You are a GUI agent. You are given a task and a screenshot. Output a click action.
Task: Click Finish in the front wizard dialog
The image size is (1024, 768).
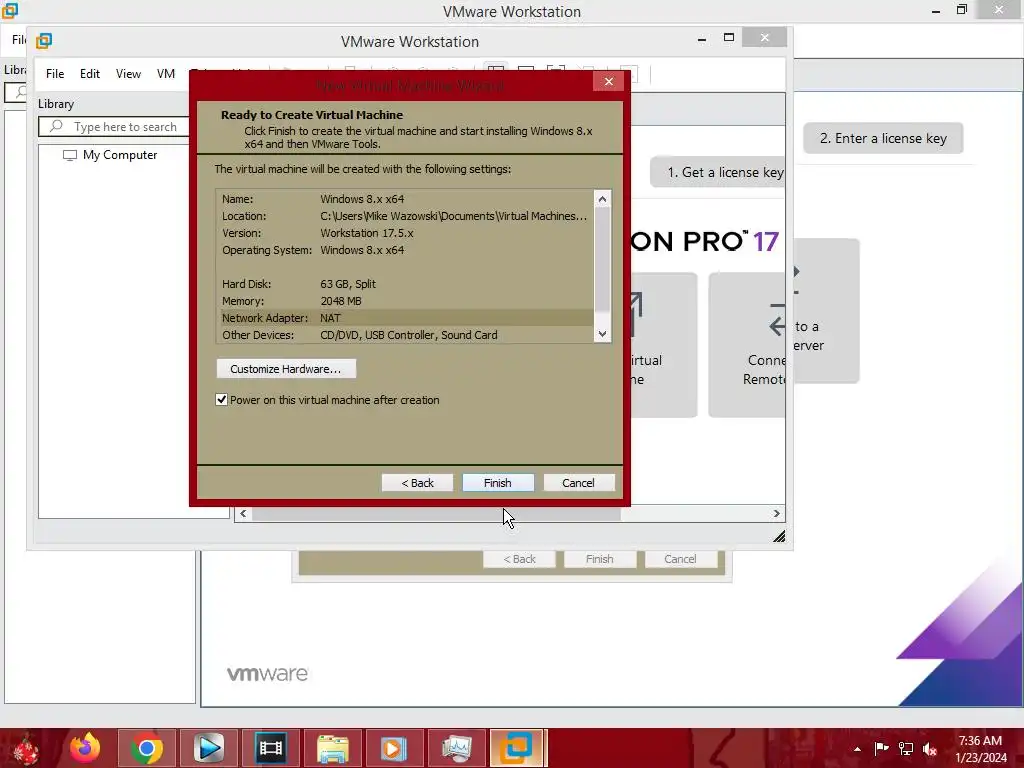pos(498,483)
